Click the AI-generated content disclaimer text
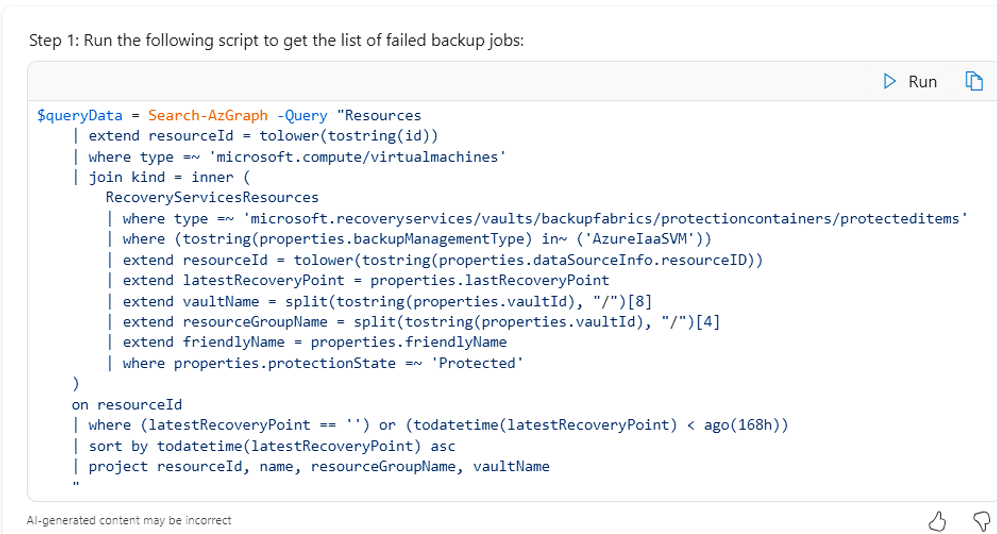Viewport: 997px width, 534px height. 129,520
